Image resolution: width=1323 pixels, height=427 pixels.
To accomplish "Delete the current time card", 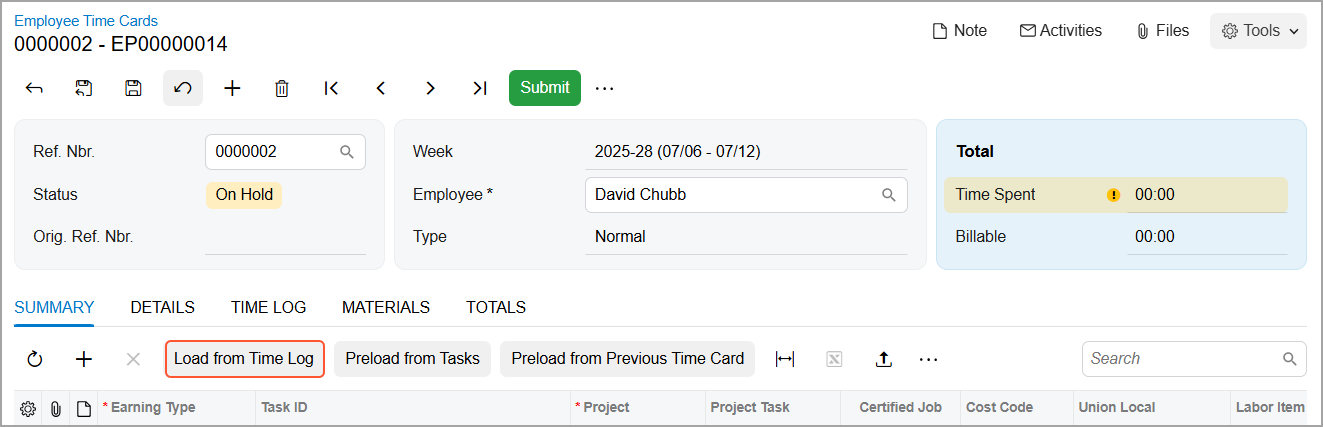I will 282,88.
